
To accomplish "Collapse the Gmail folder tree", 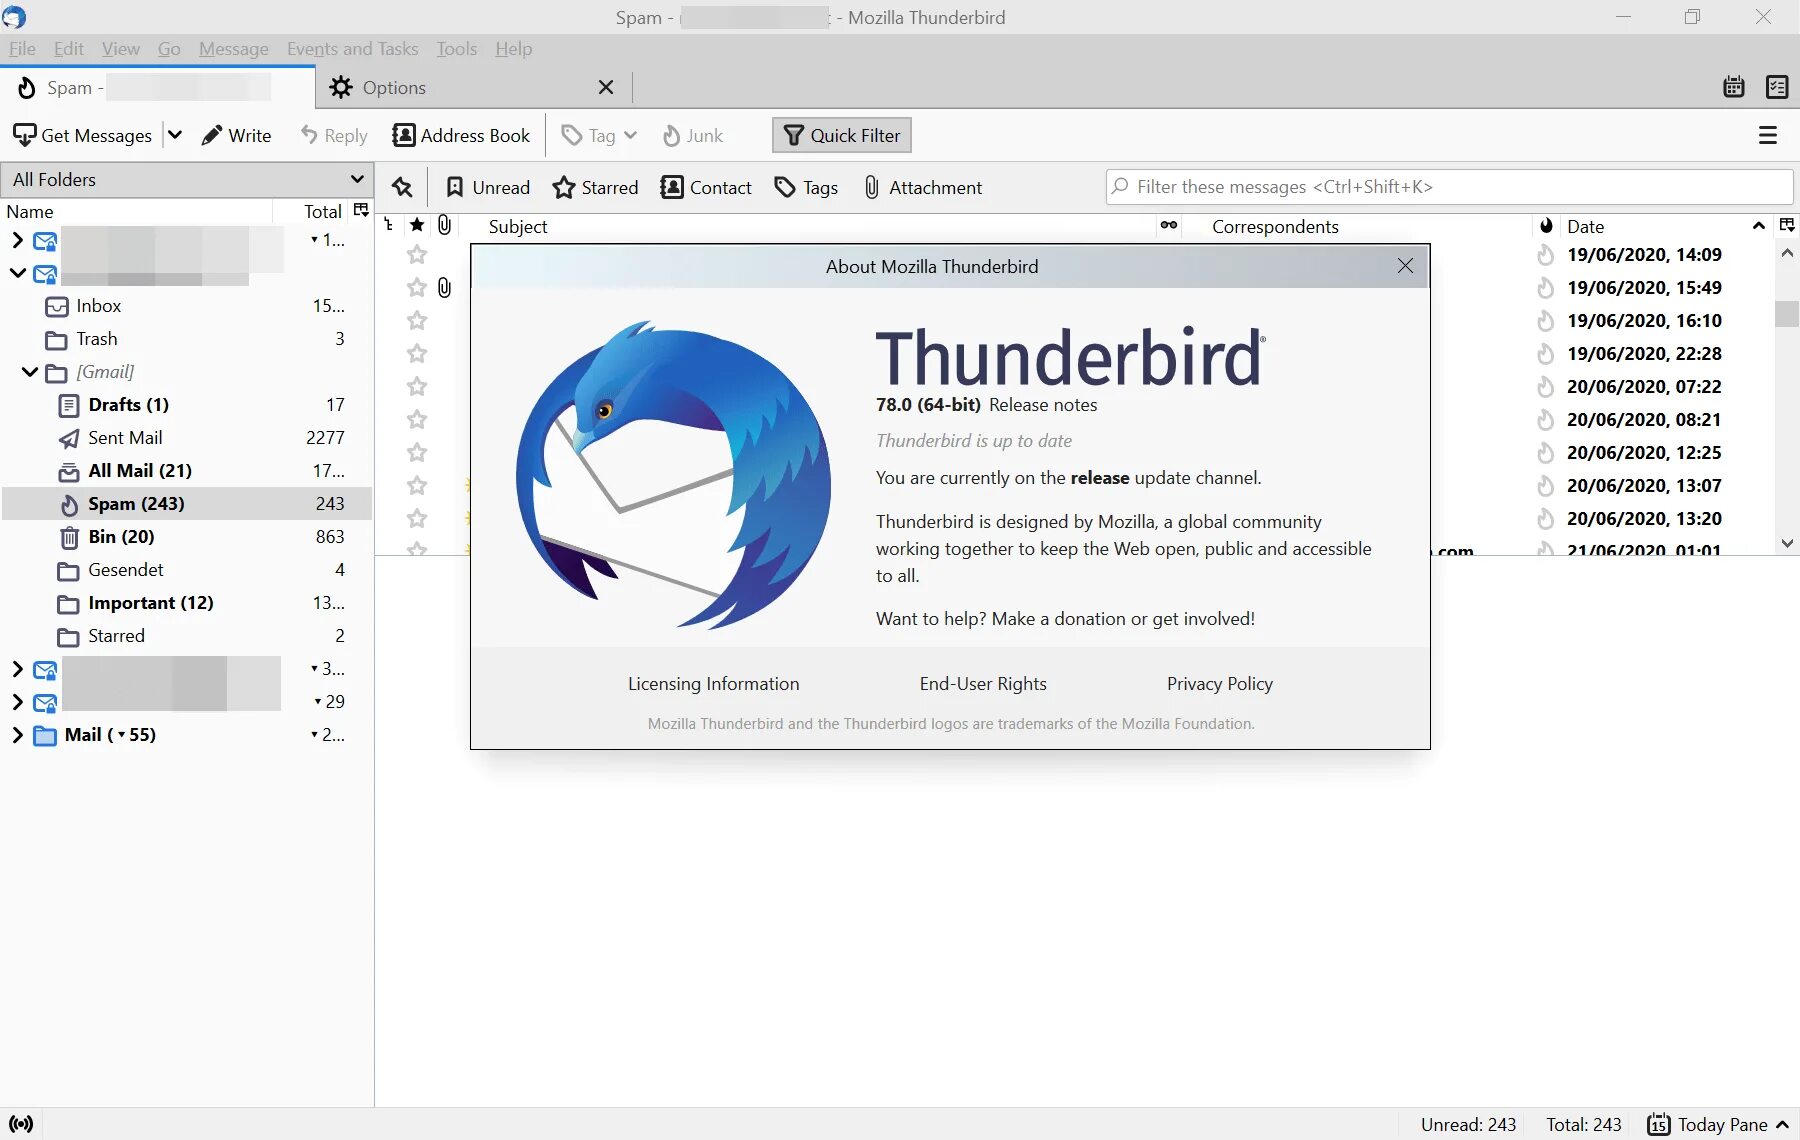I will click(29, 372).
